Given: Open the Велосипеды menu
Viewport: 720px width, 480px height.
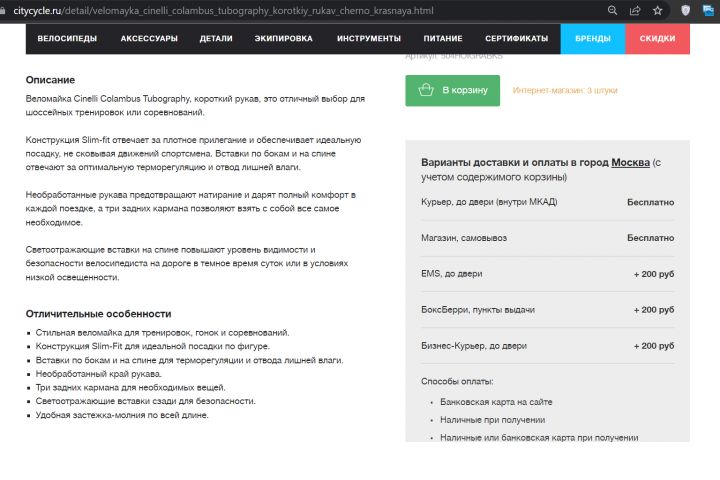Looking at the screenshot, I should point(67,38).
